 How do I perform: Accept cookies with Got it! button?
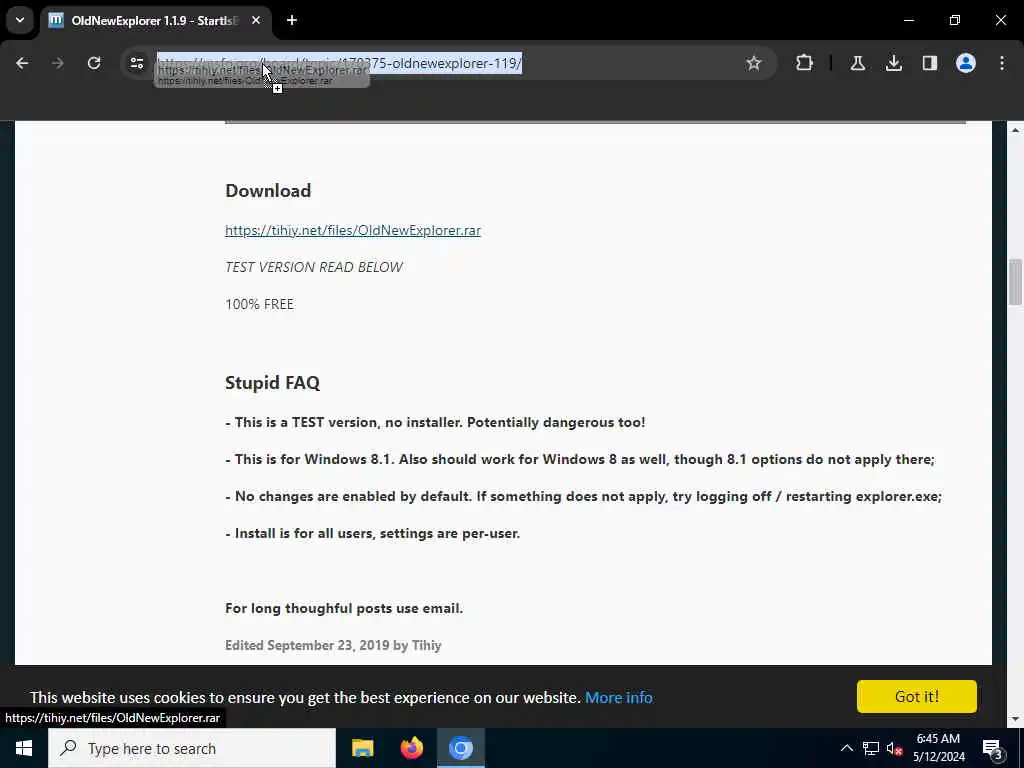[916, 696]
